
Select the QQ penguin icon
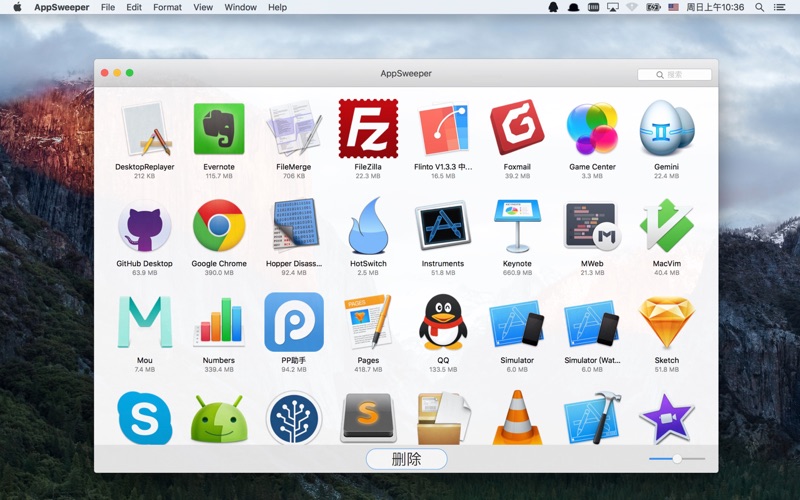[443, 322]
